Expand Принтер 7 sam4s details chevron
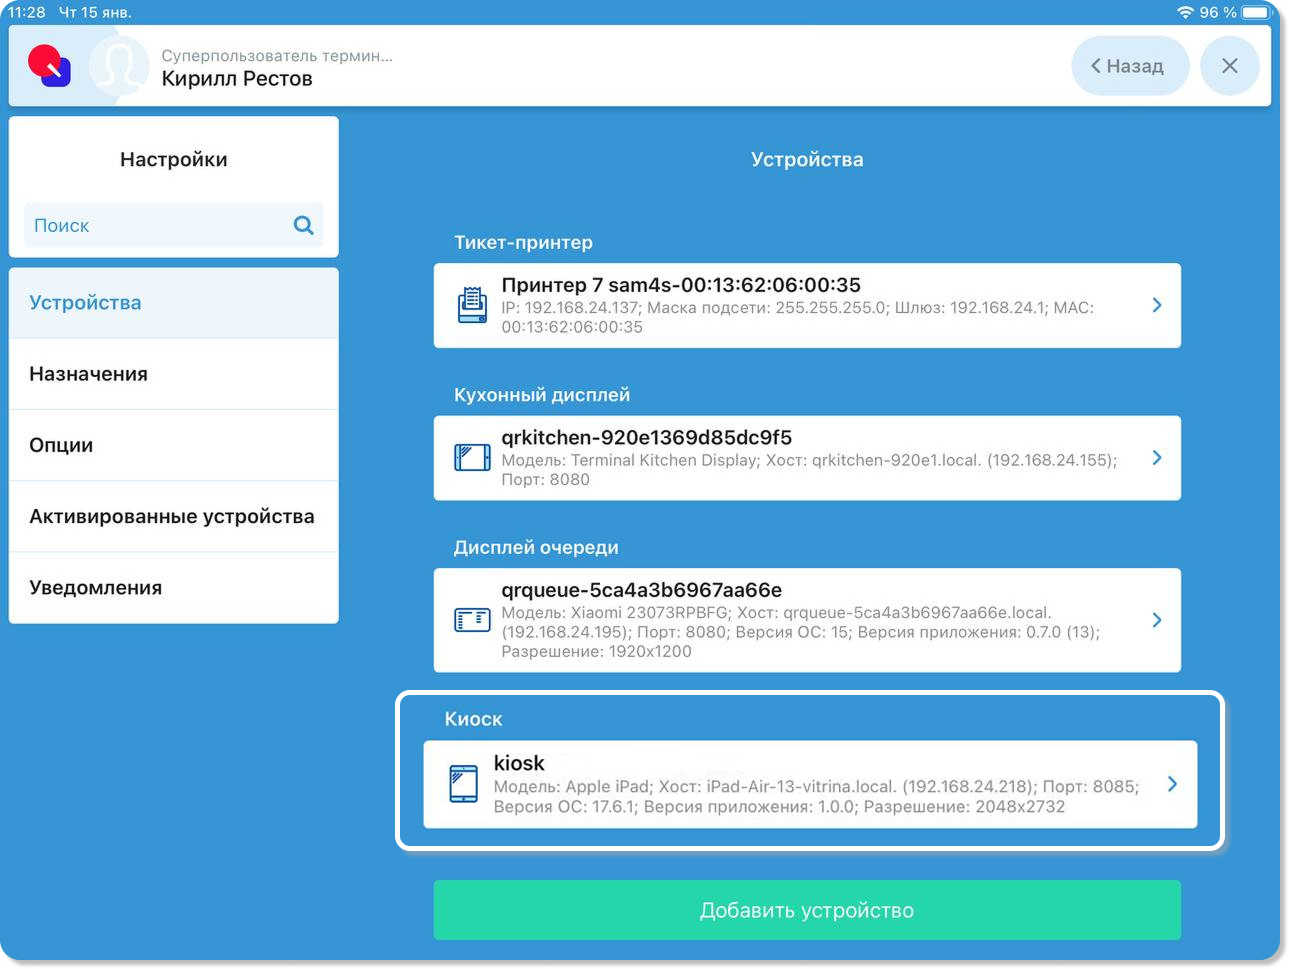Viewport: 1289px width, 969px height. [1157, 305]
